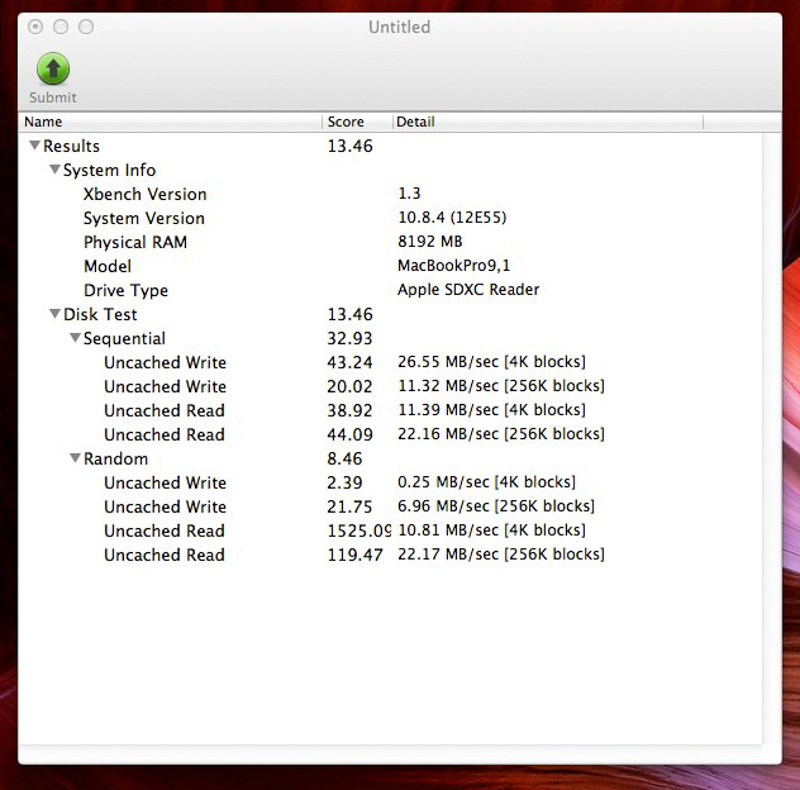Select the Drive Type row

click(x=126, y=290)
